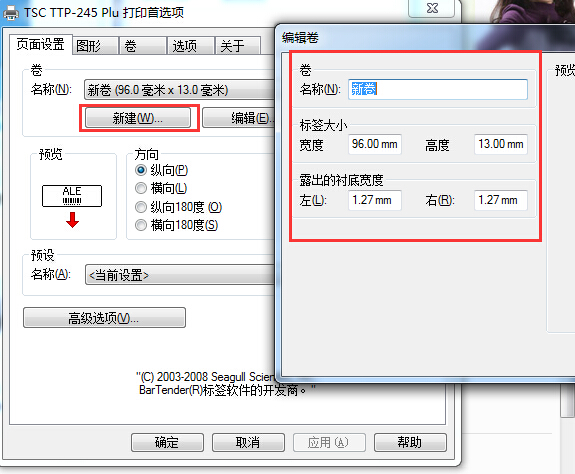Confirm with the 确定 button
Screen dimensions: 575x474
[167, 442]
